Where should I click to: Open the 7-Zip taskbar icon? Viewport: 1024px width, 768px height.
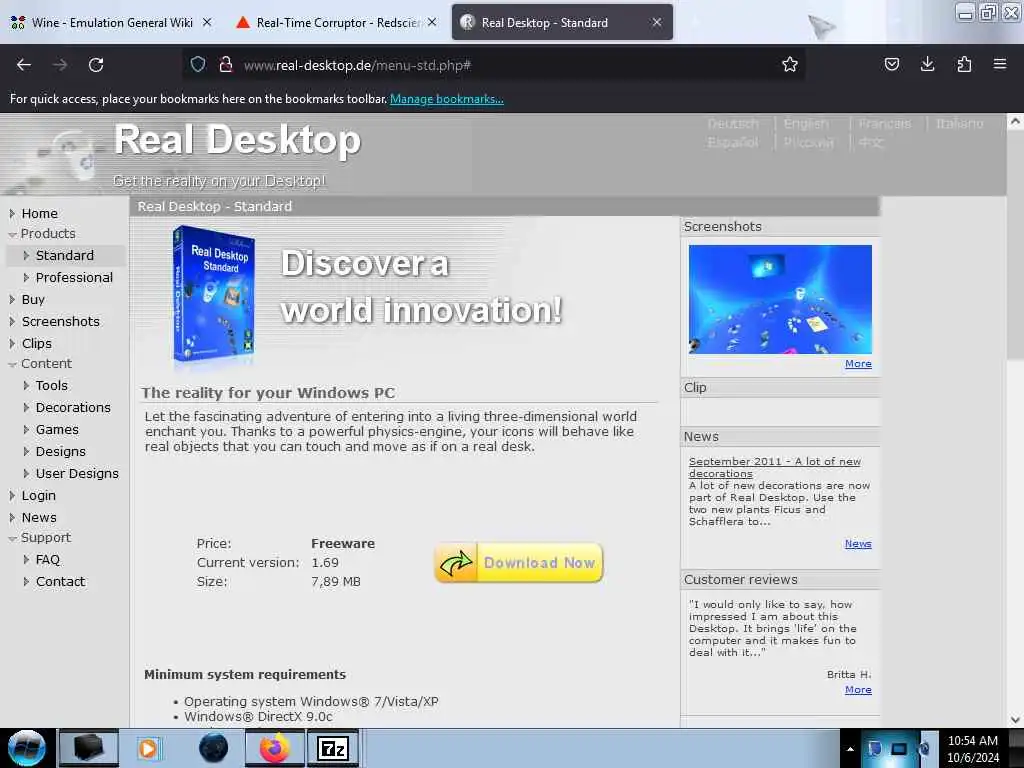click(333, 748)
